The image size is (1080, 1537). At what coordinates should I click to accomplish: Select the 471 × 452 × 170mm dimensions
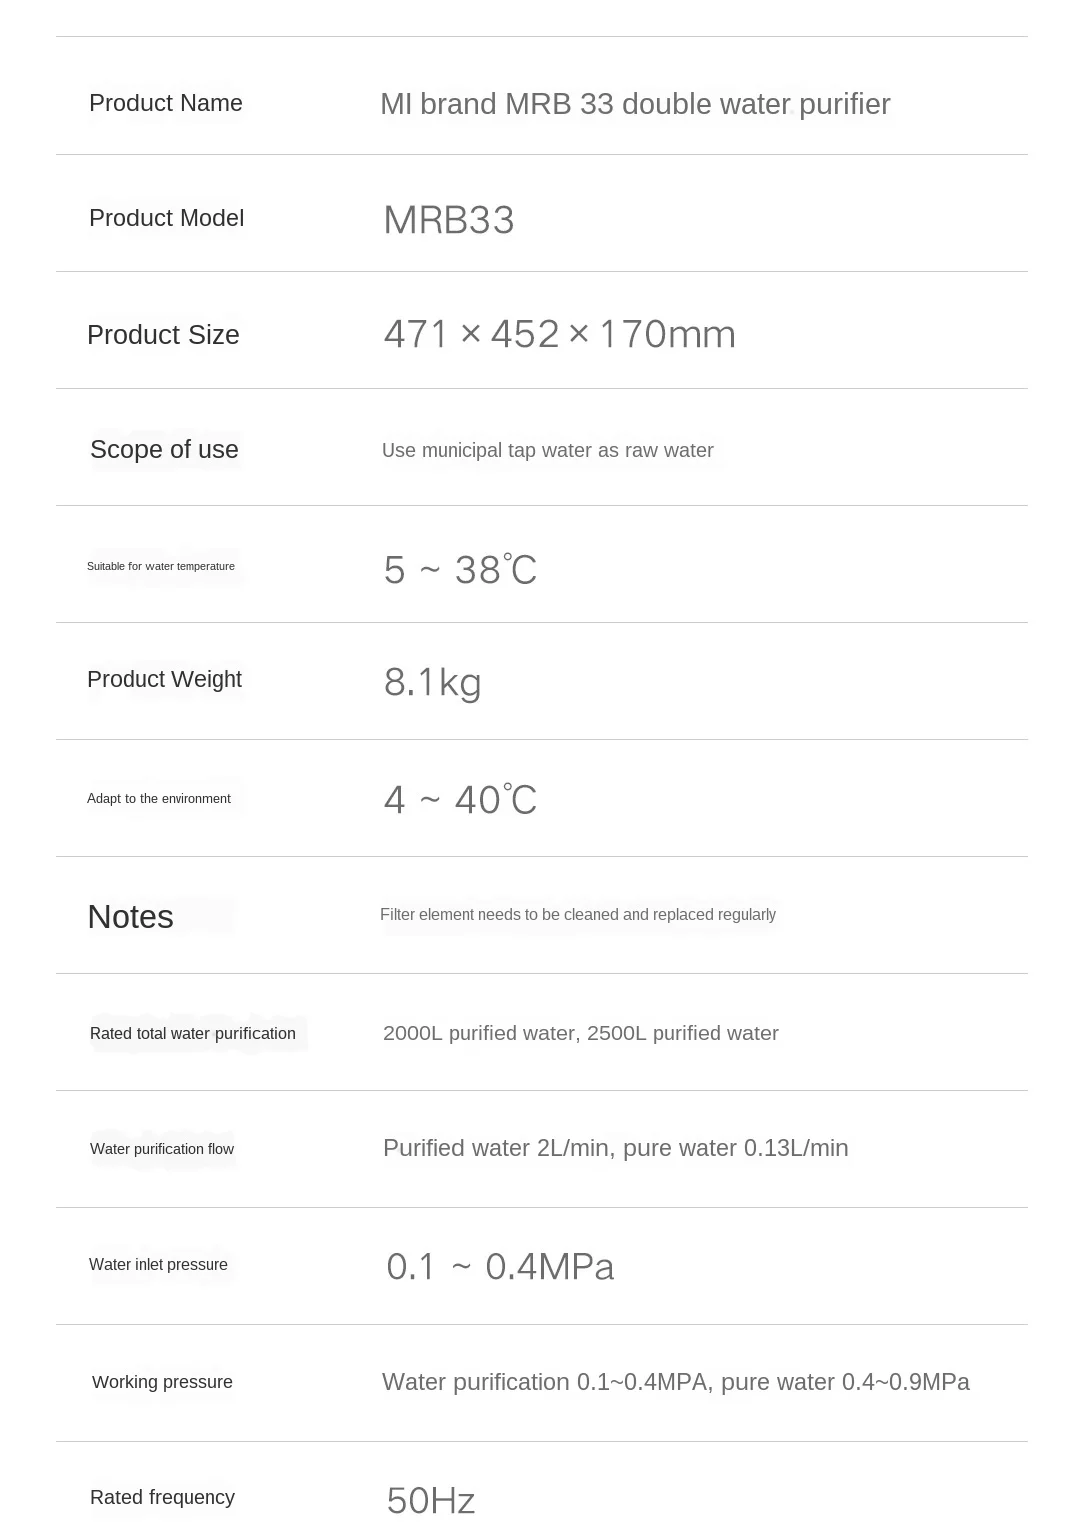[x=560, y=334]
